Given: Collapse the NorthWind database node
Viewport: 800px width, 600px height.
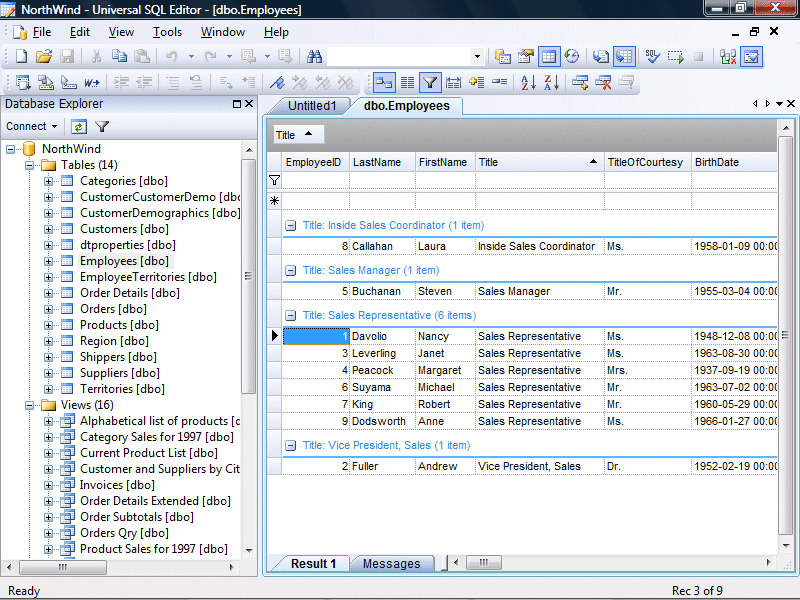Looking at the screenshot, I should click(x=10, y=149).
